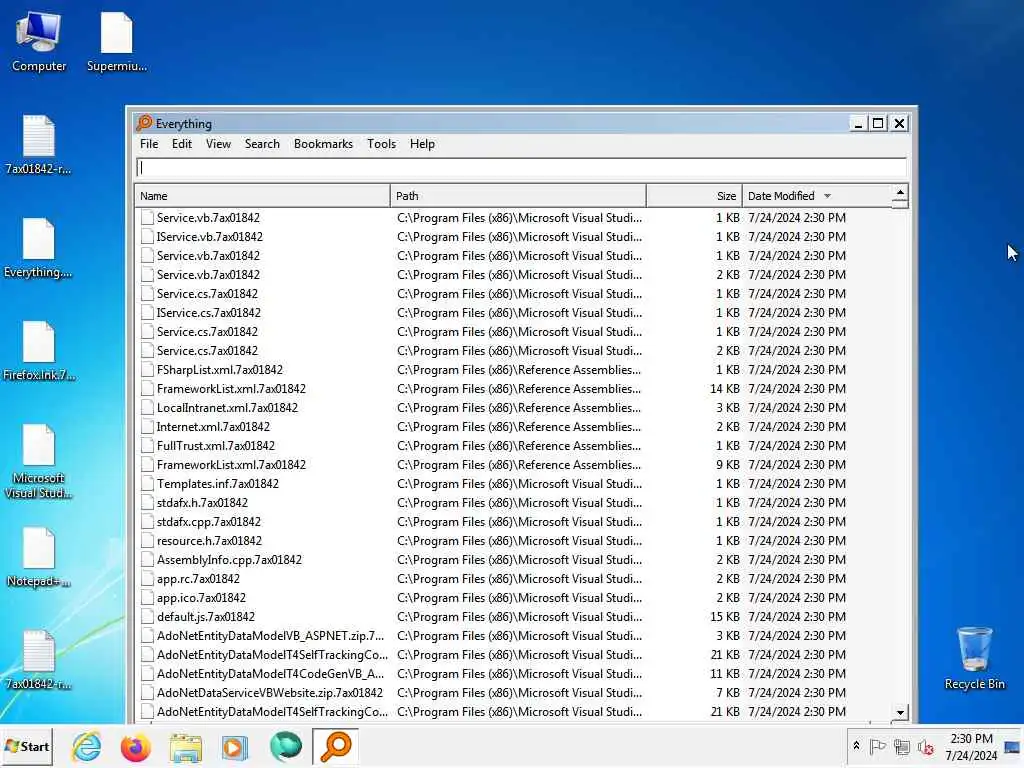
Task: Open the File menu in Everything
Action: (149, 144)
